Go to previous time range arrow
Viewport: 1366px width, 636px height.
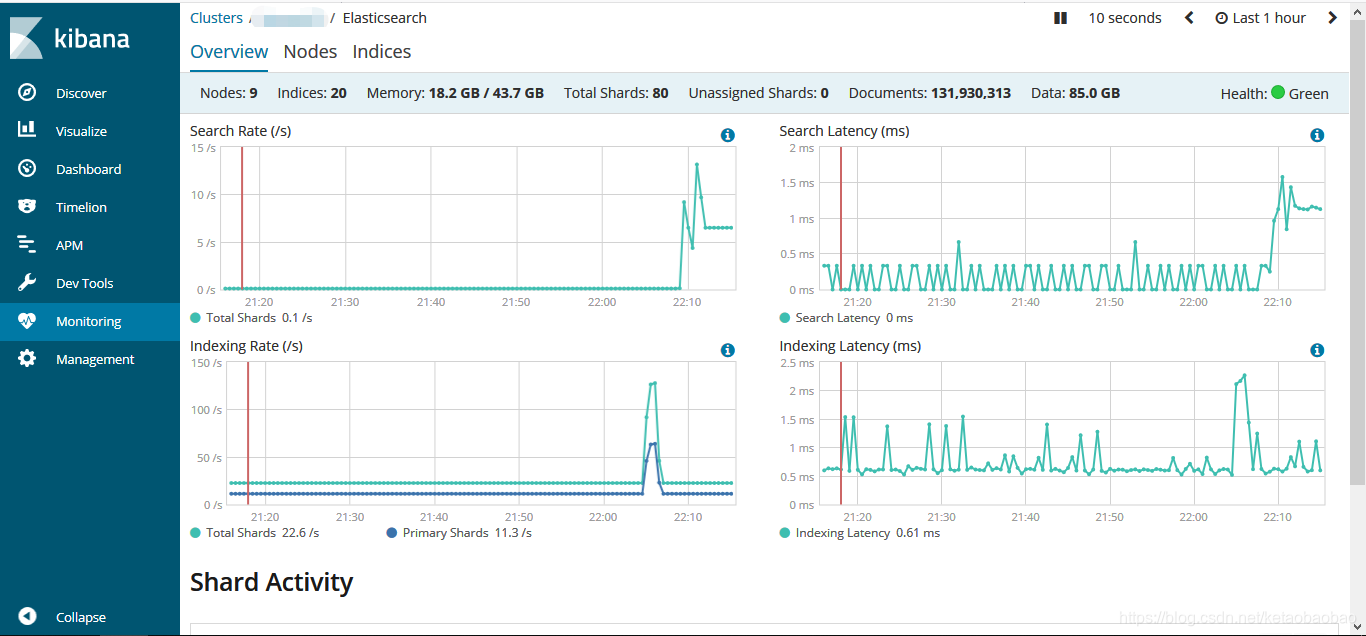point(1189,18)
